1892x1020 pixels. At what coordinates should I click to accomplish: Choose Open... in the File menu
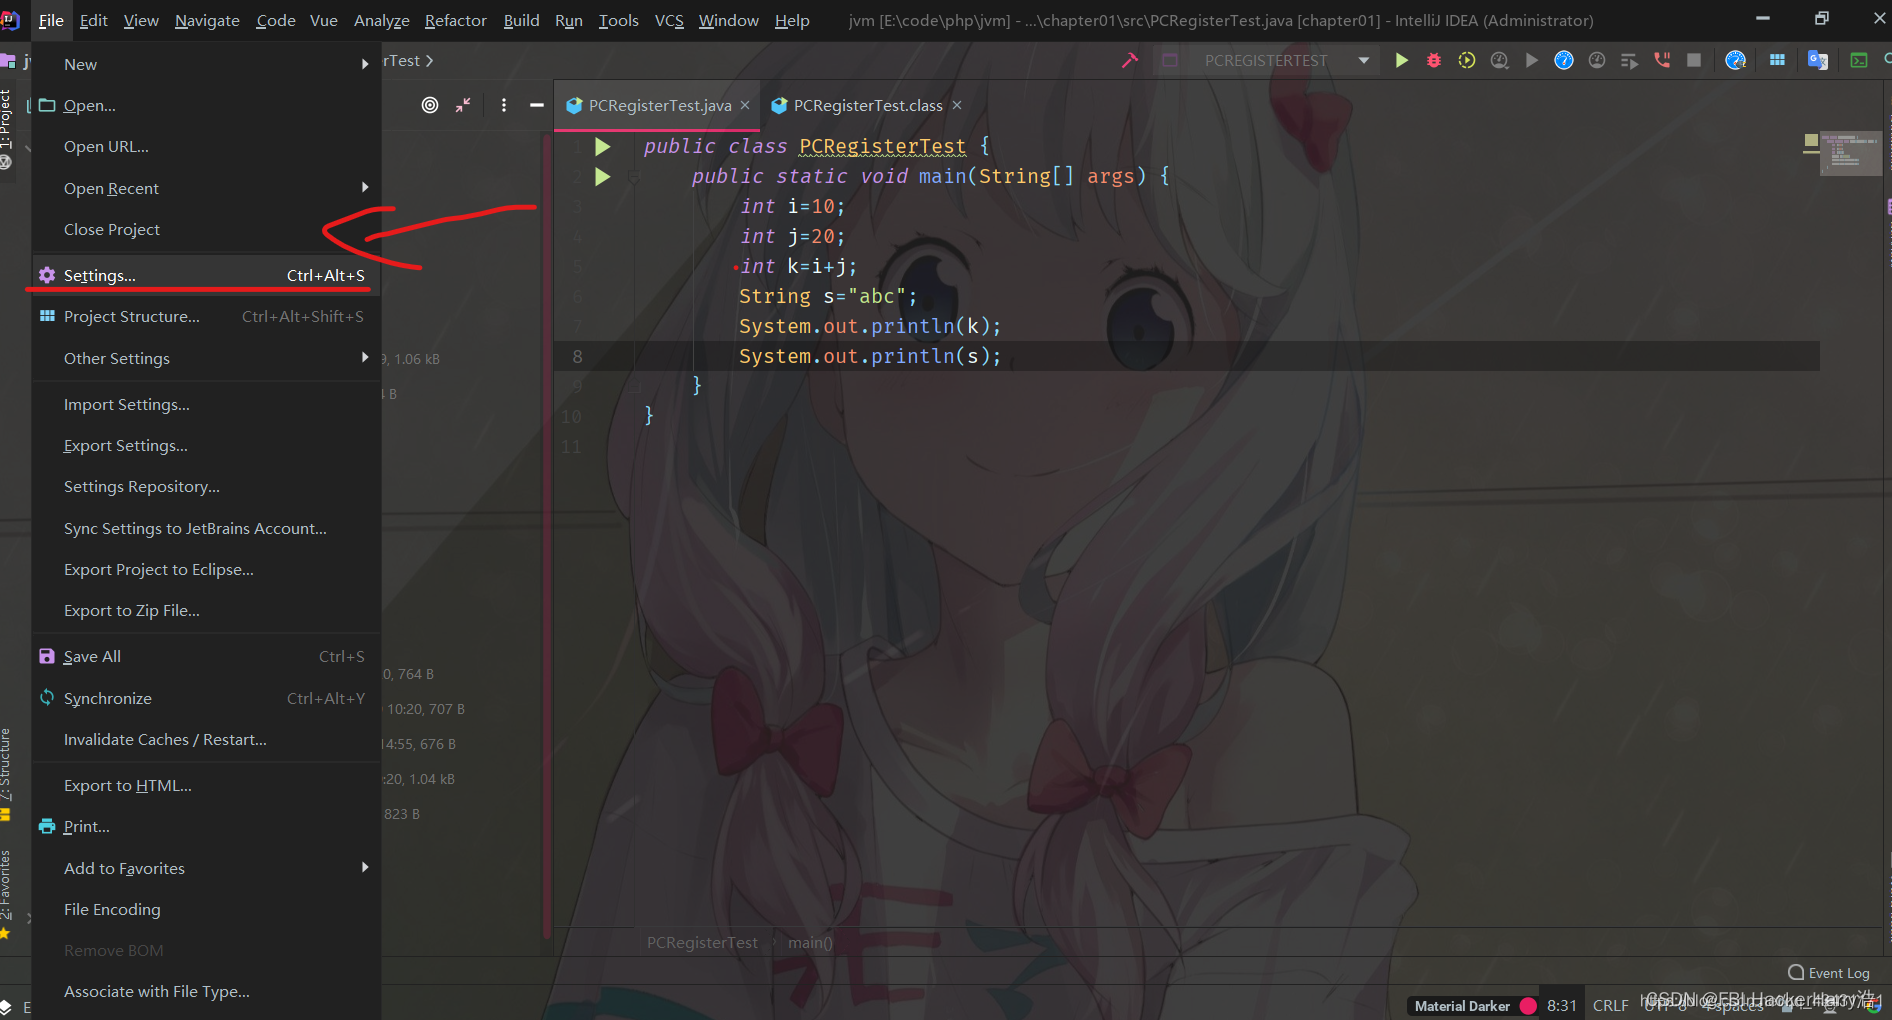[x=206, y=105]
